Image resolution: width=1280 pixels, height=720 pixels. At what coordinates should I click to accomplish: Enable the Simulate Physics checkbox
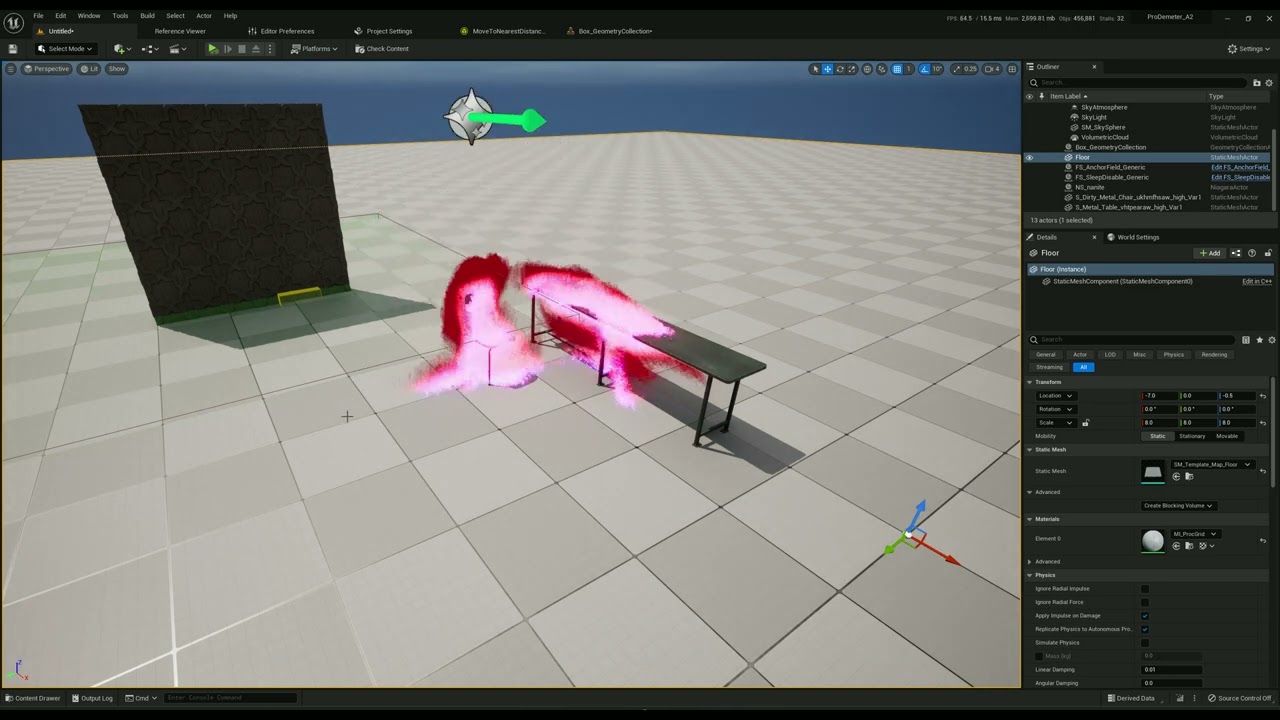pyautogui.click(x=1145, y=643)
